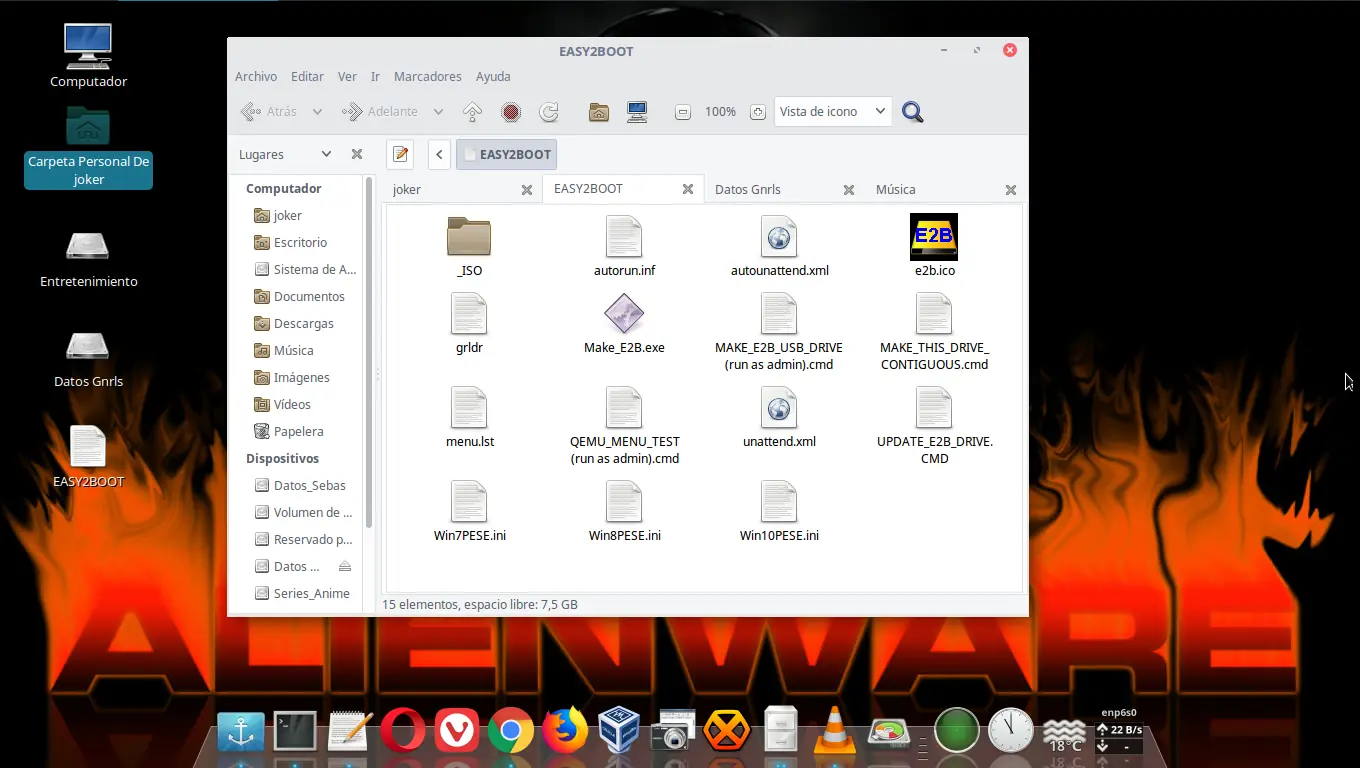Open Google Chrome from the dock

(511, 730)
